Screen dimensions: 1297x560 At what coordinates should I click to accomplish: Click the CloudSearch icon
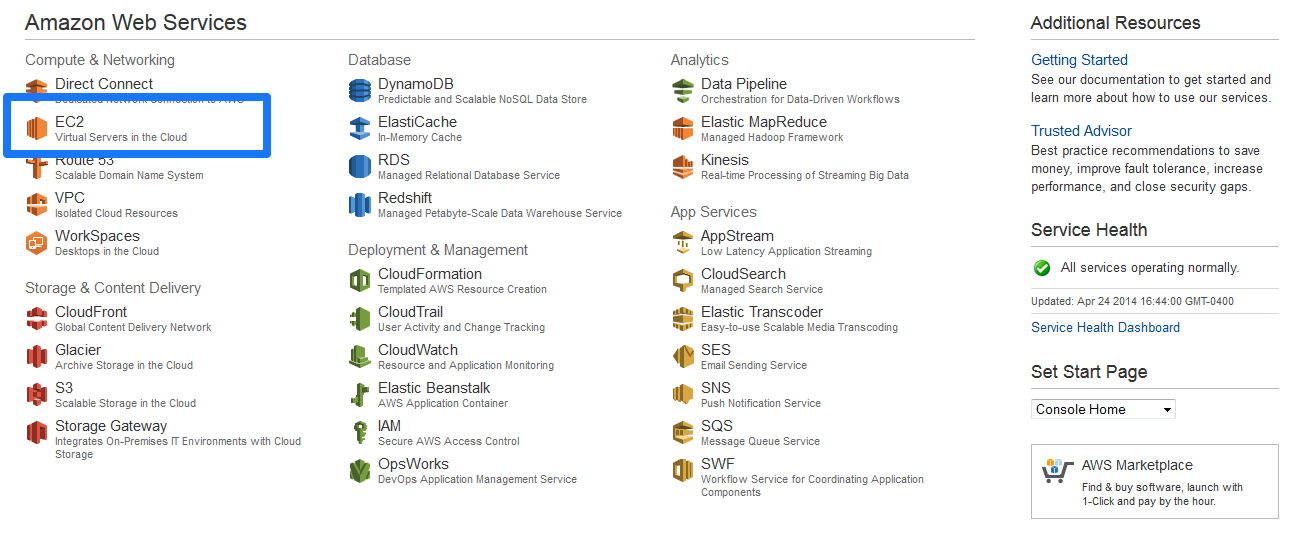tap(683, 281)
